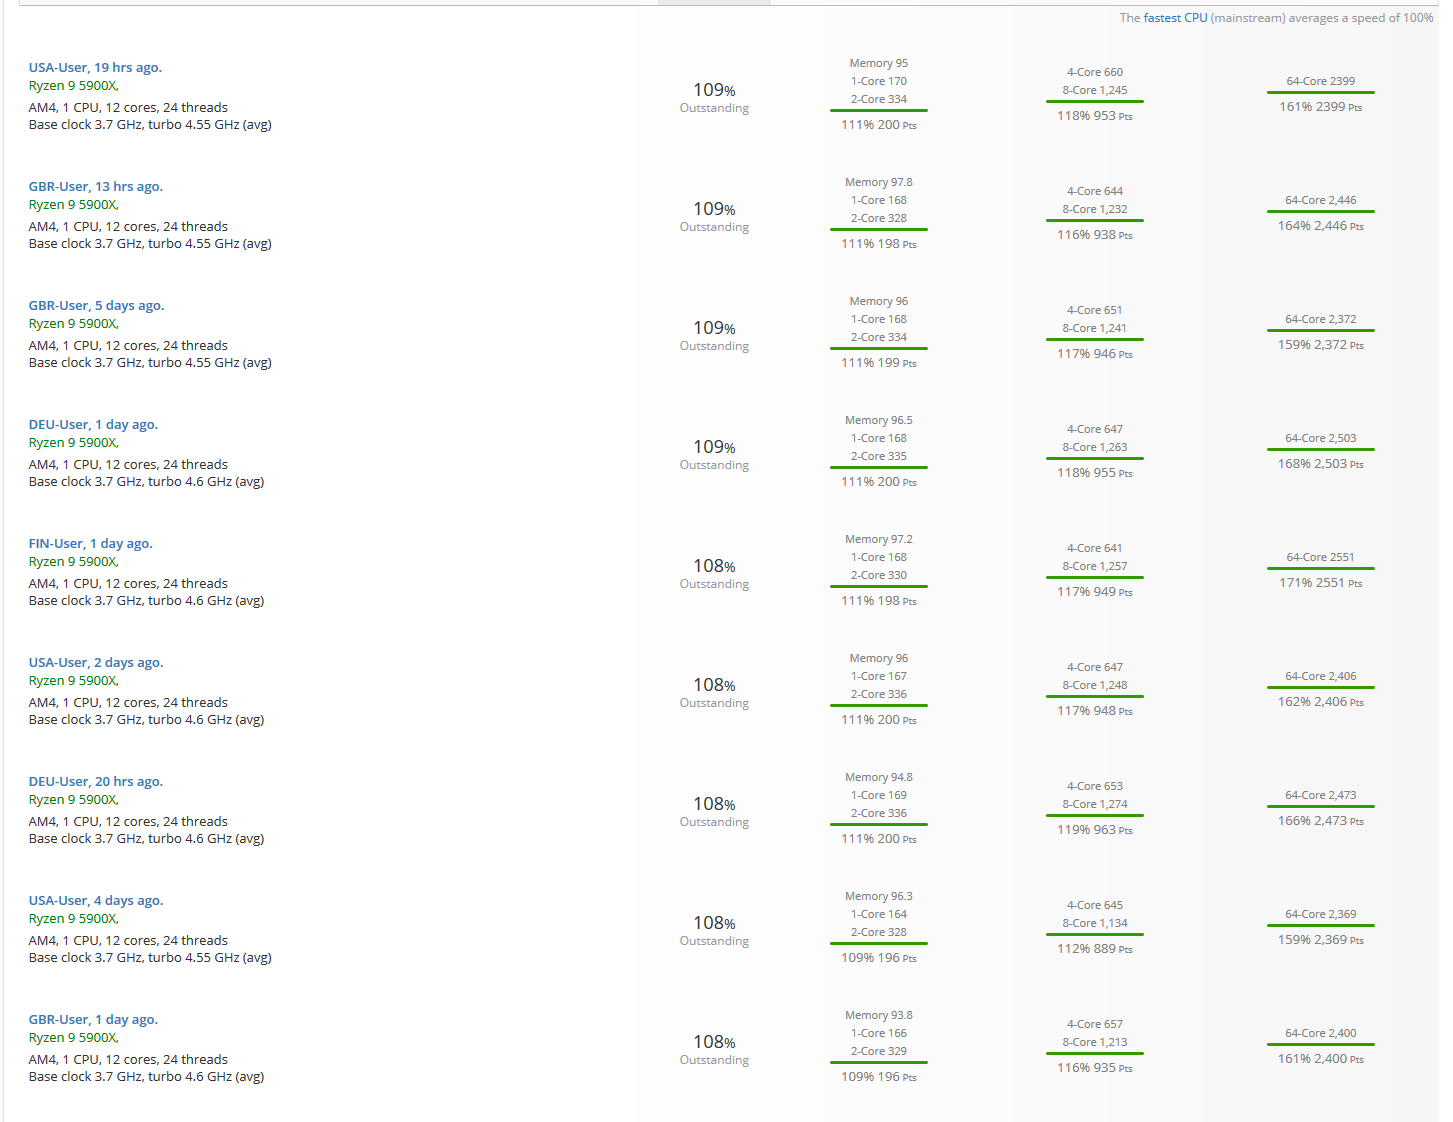Click '4-Core 657' value

[x=1095, y=1024]
